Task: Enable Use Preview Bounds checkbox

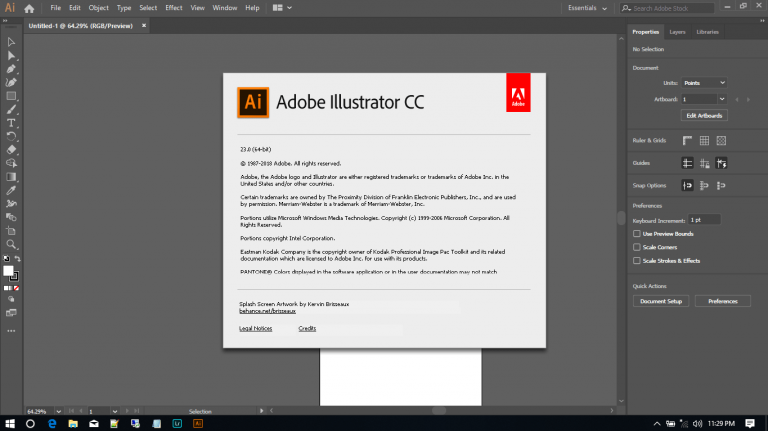Action: pyautogui.click(x=636, y=234)
